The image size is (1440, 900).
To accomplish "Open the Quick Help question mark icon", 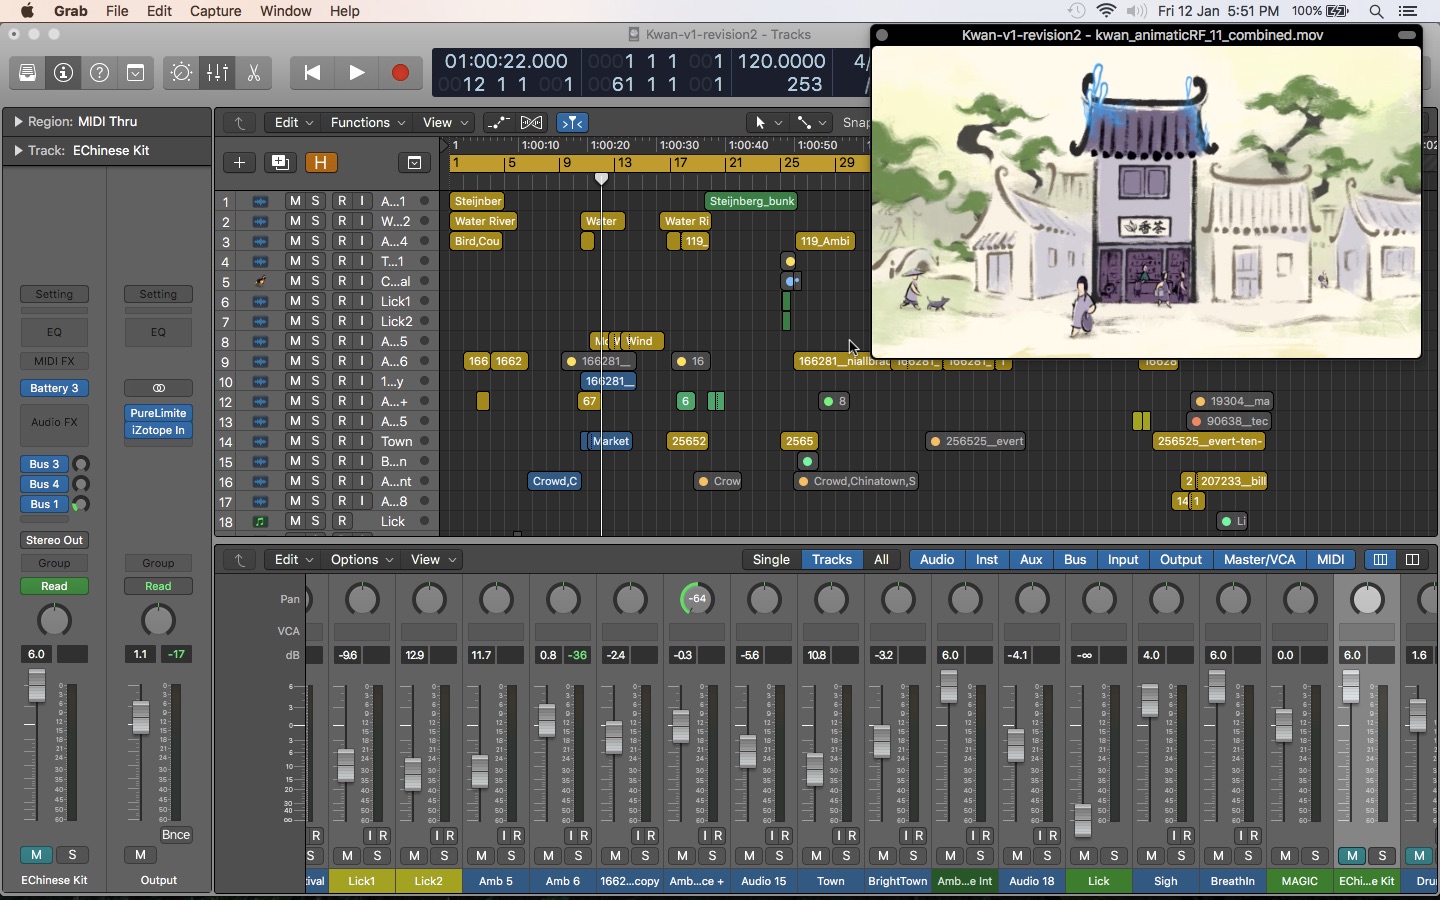I will point(99,72).
